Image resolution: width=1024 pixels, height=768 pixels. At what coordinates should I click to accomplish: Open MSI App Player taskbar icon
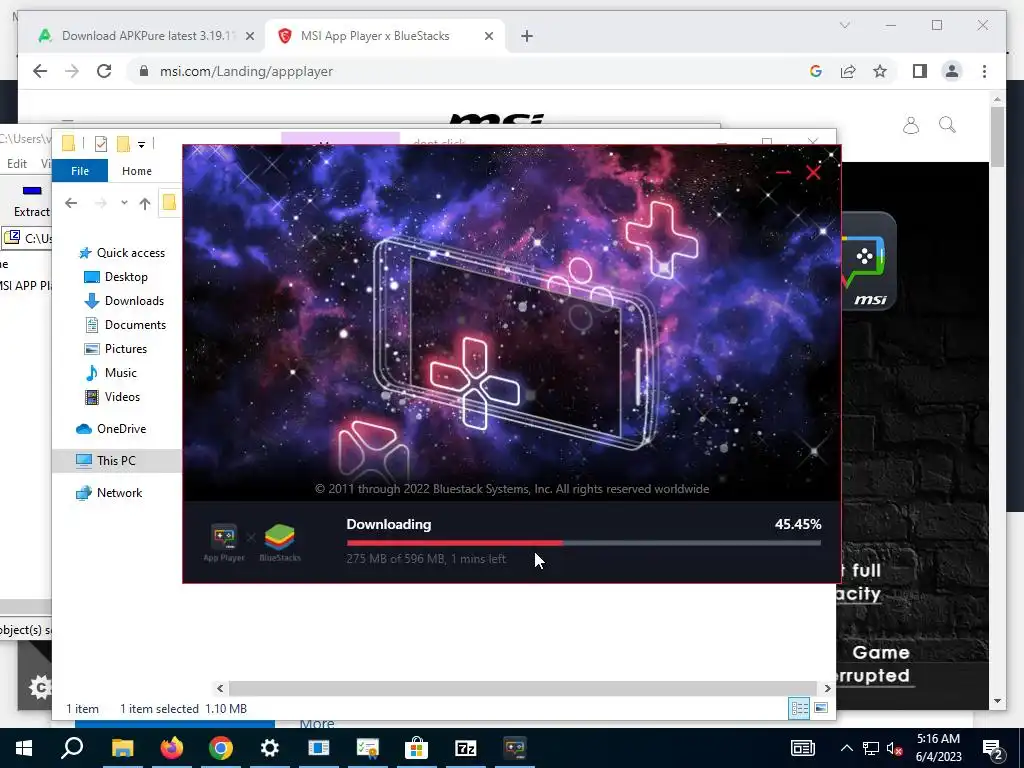click(515, 748)
